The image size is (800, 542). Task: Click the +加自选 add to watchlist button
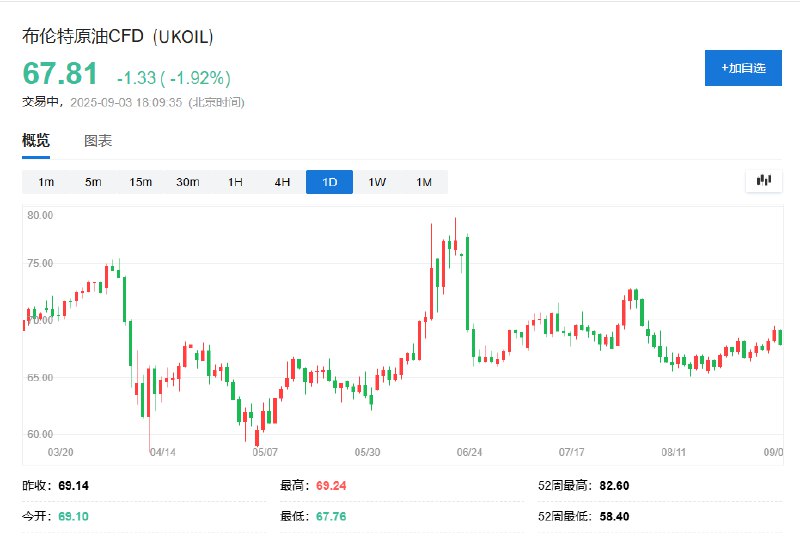coord(743,68)
